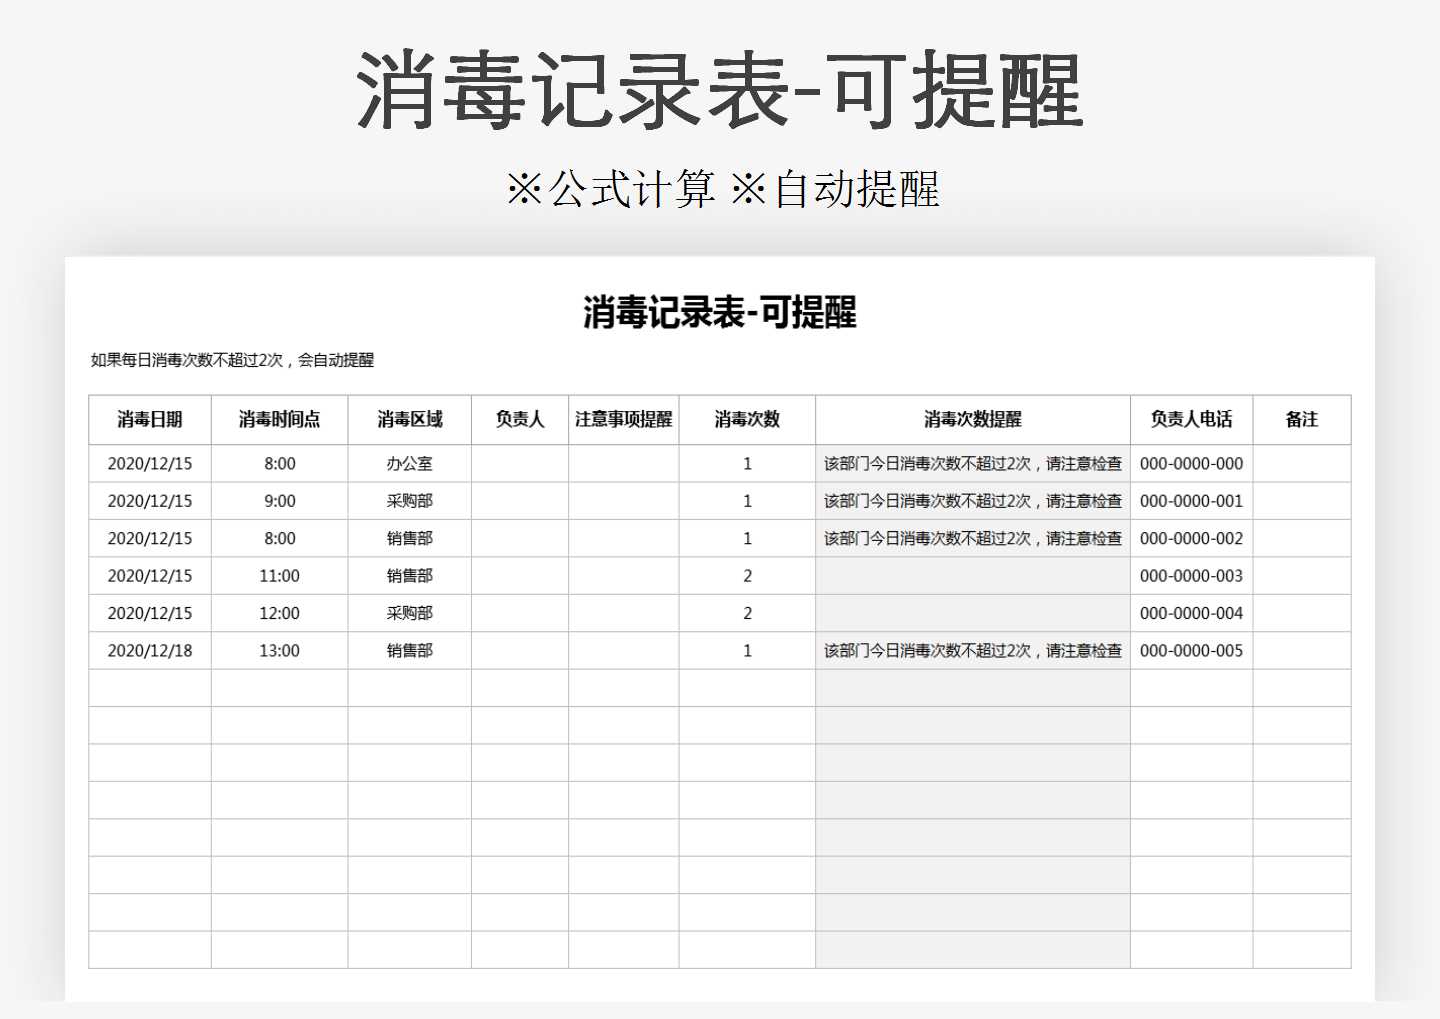Select the 负责人 column header

[519, 419]
